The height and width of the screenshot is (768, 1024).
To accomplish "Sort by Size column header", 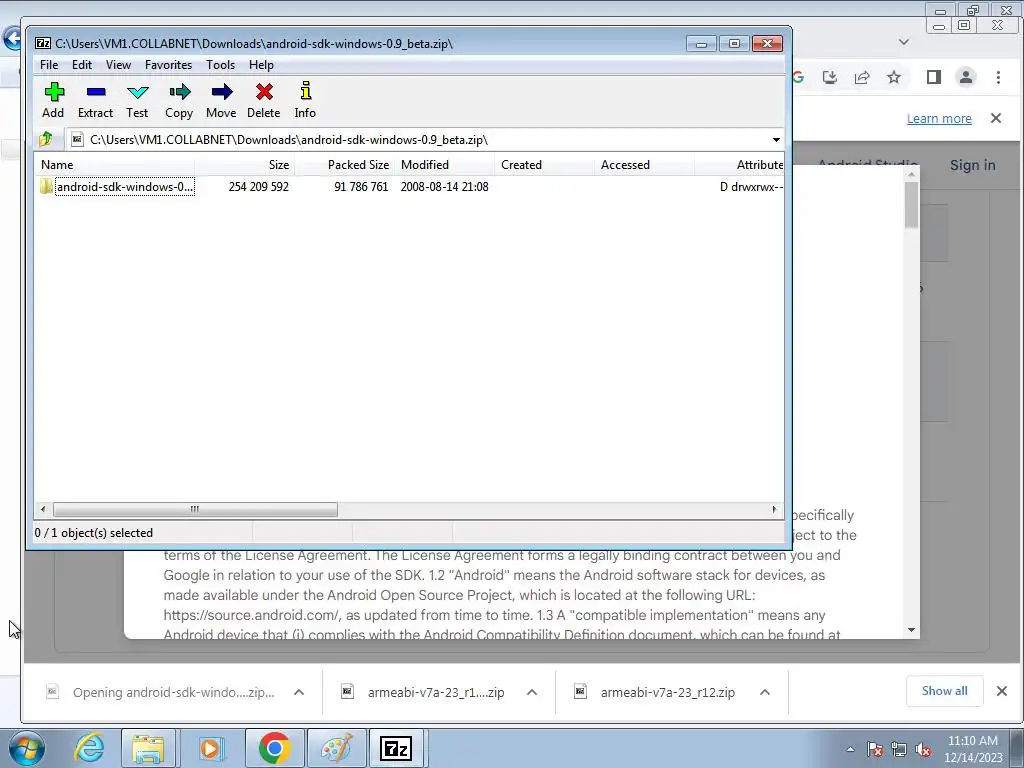I will point(244,165).
